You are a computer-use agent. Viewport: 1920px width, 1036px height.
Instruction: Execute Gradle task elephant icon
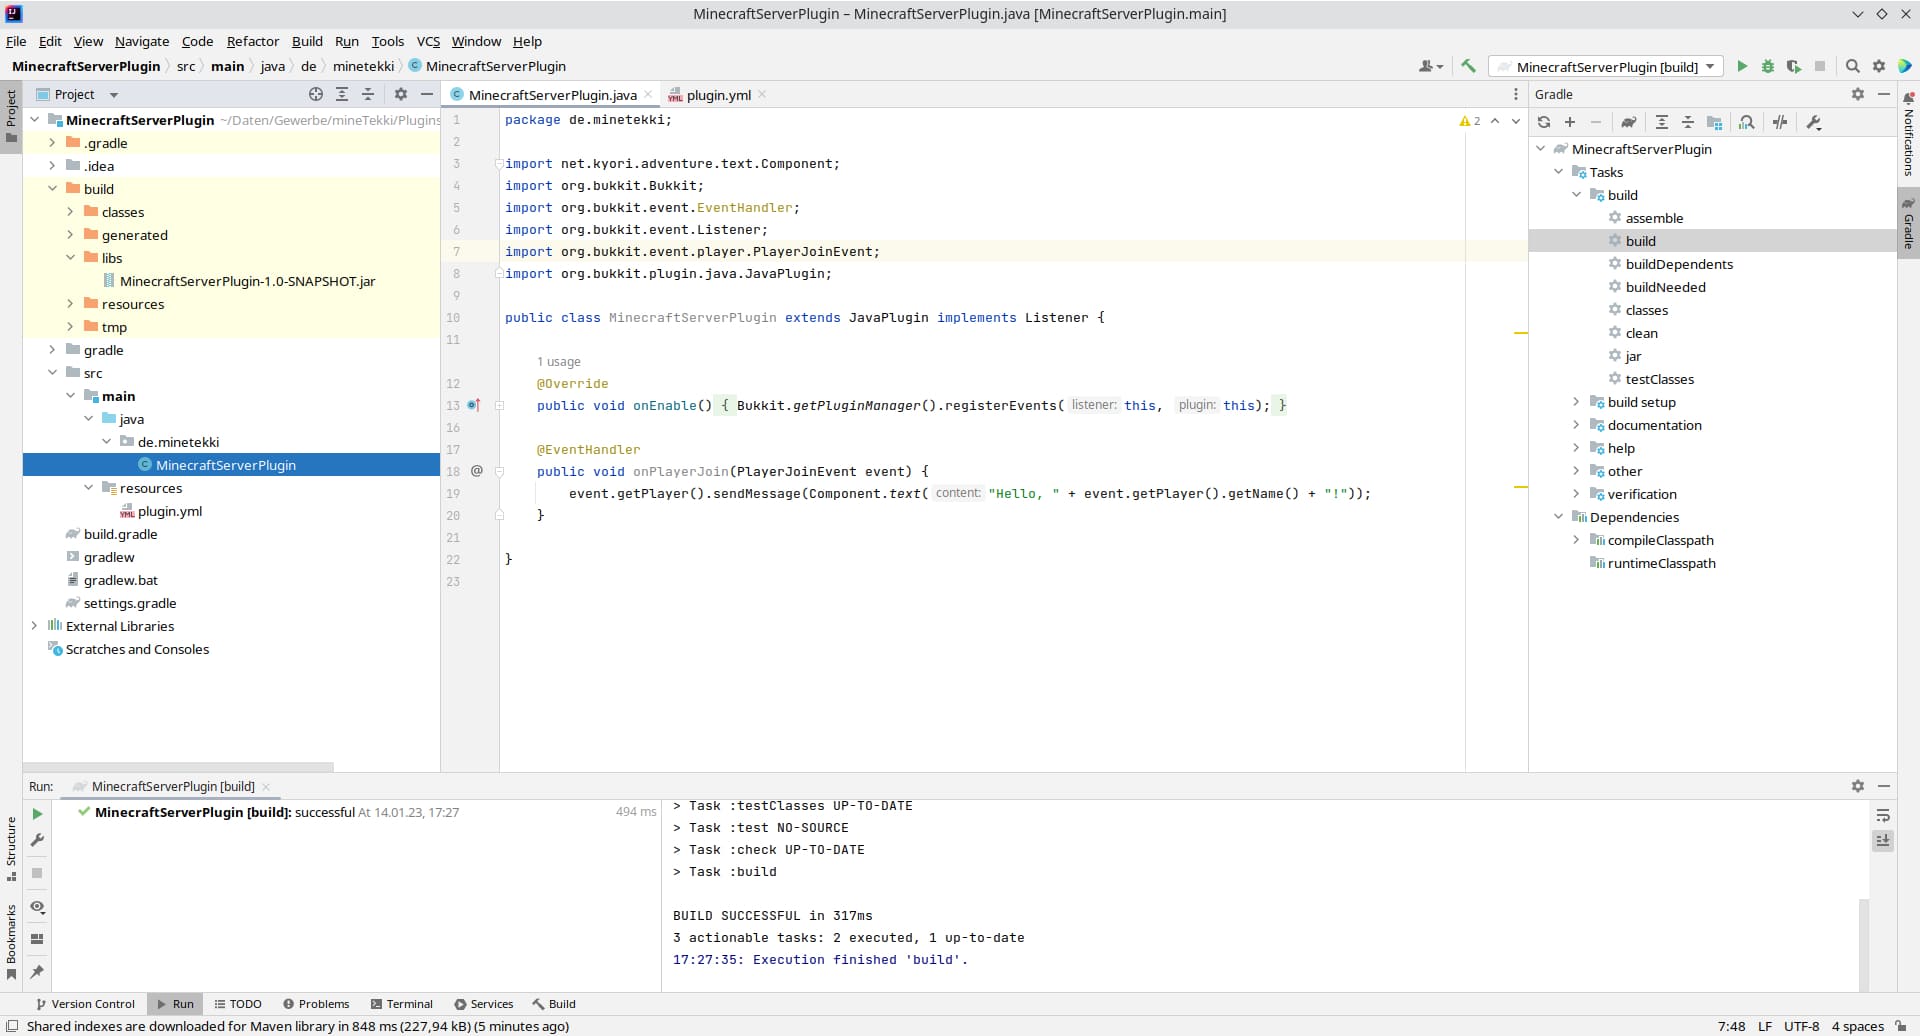pos(1629,122)
